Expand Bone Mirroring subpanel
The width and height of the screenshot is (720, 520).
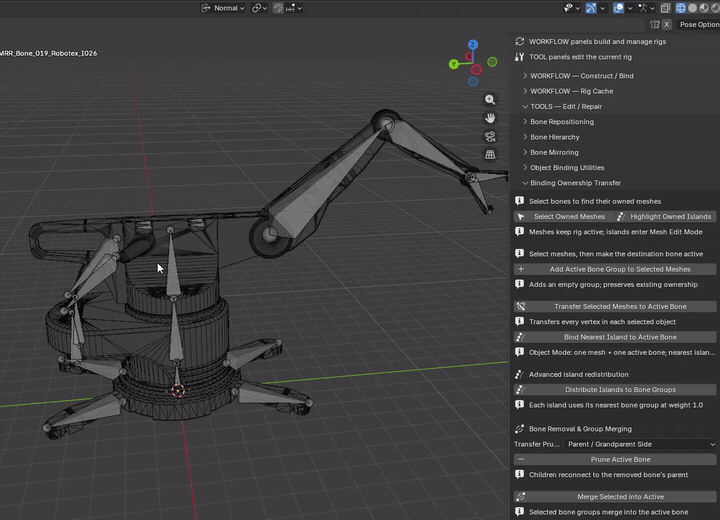pyautogui.click(x=553, y=152)
